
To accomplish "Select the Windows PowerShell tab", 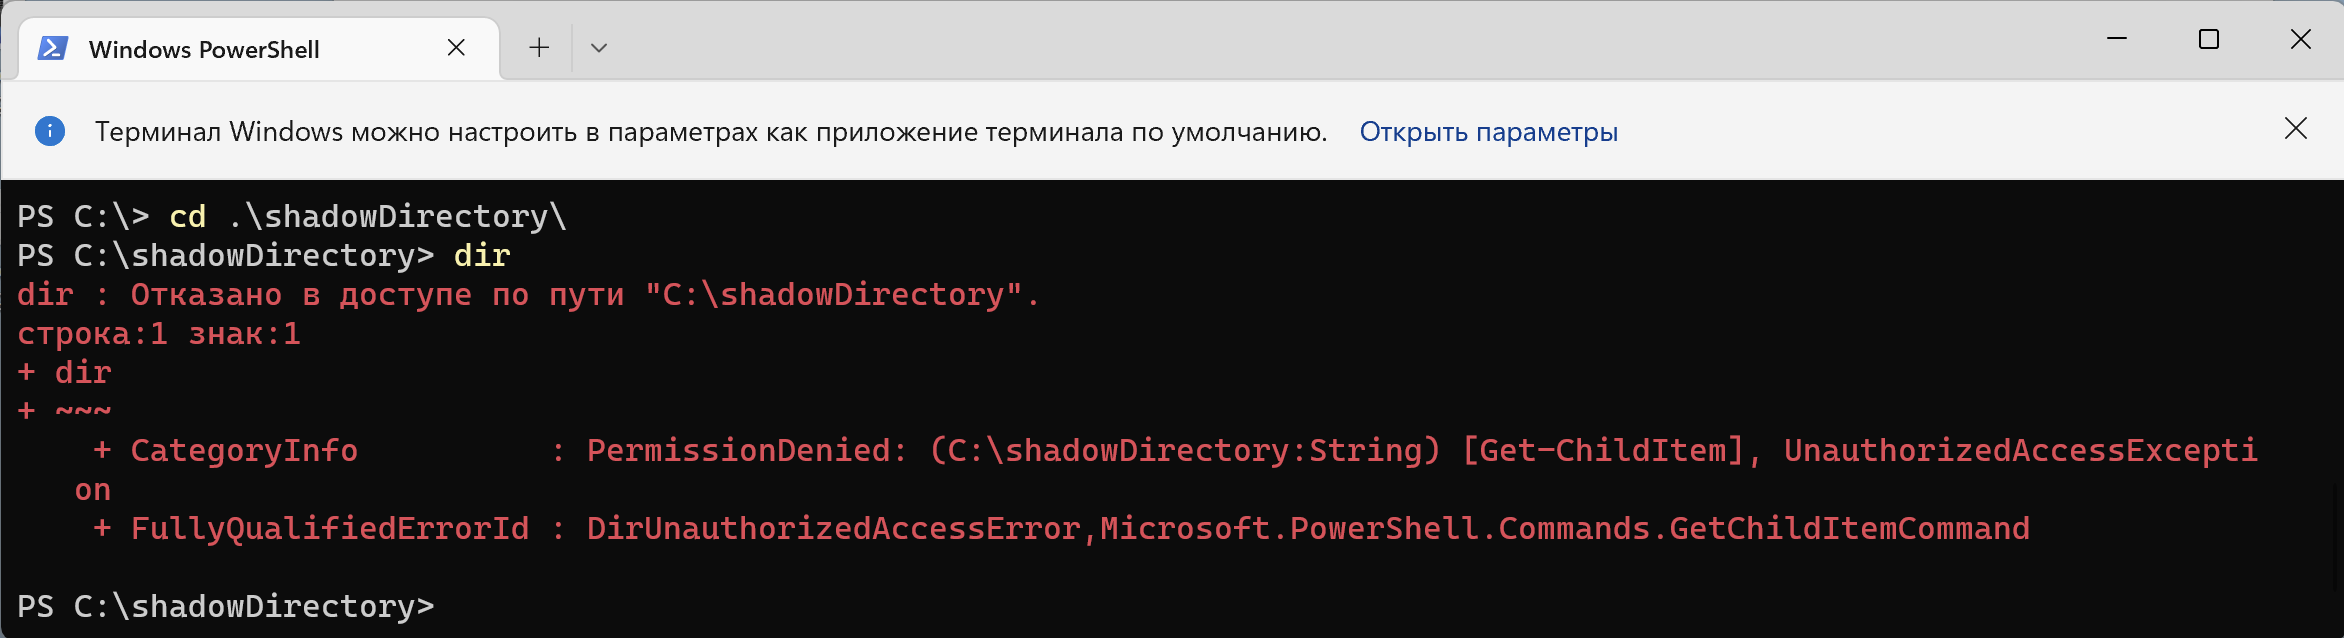I will 204,49.
